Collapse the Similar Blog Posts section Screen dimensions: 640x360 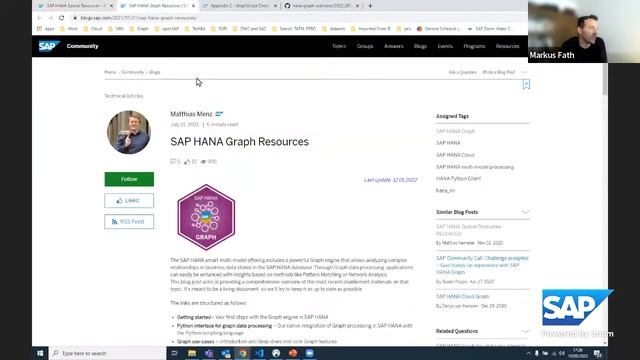coord(525,212)
